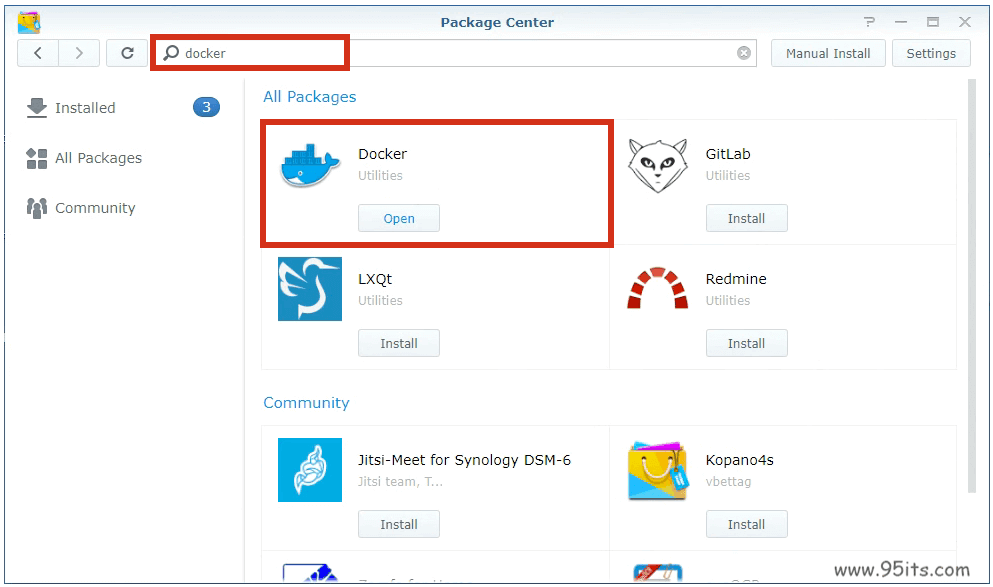The width and height of the screenshot is (993, 587).
Task: Install the LXQt package
Action: click(399, 343)
